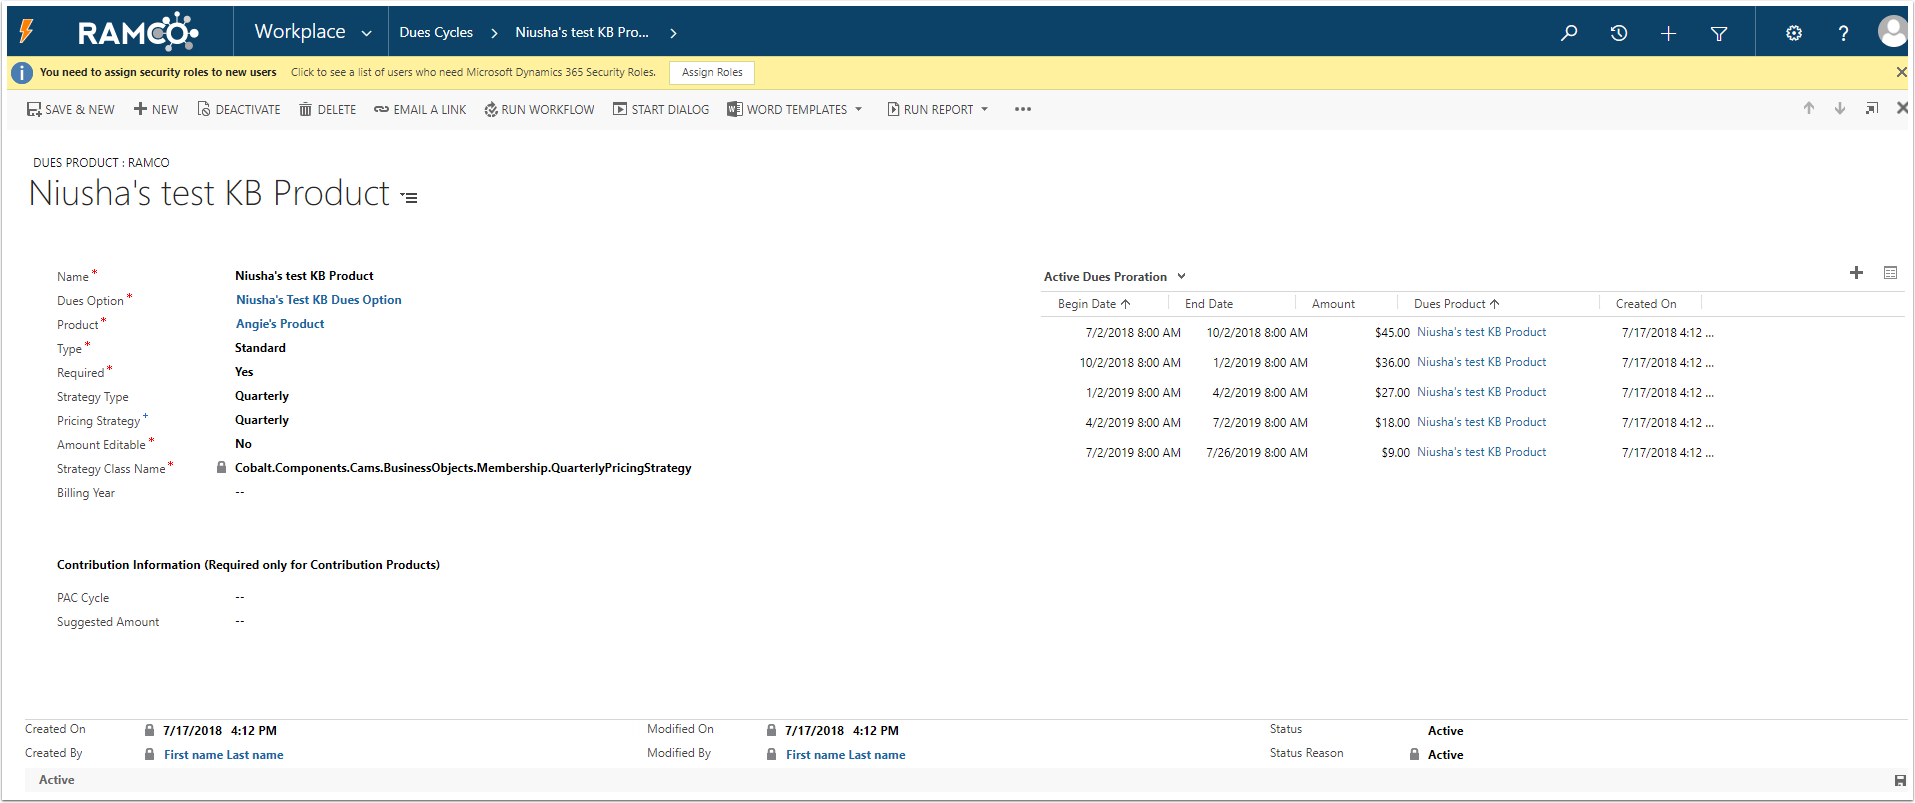Screen dimensions: 1915x803
Task: Click the info icon in notification bar
Action: tap(22, 72)
